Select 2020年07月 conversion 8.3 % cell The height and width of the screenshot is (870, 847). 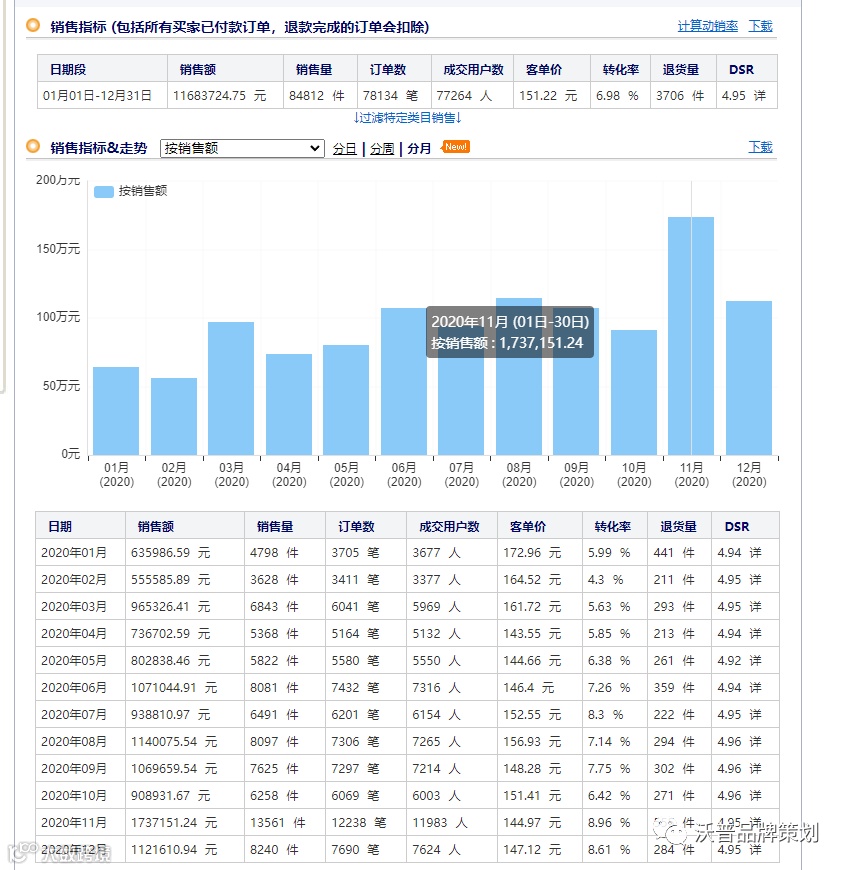click(x=615, y=715)
